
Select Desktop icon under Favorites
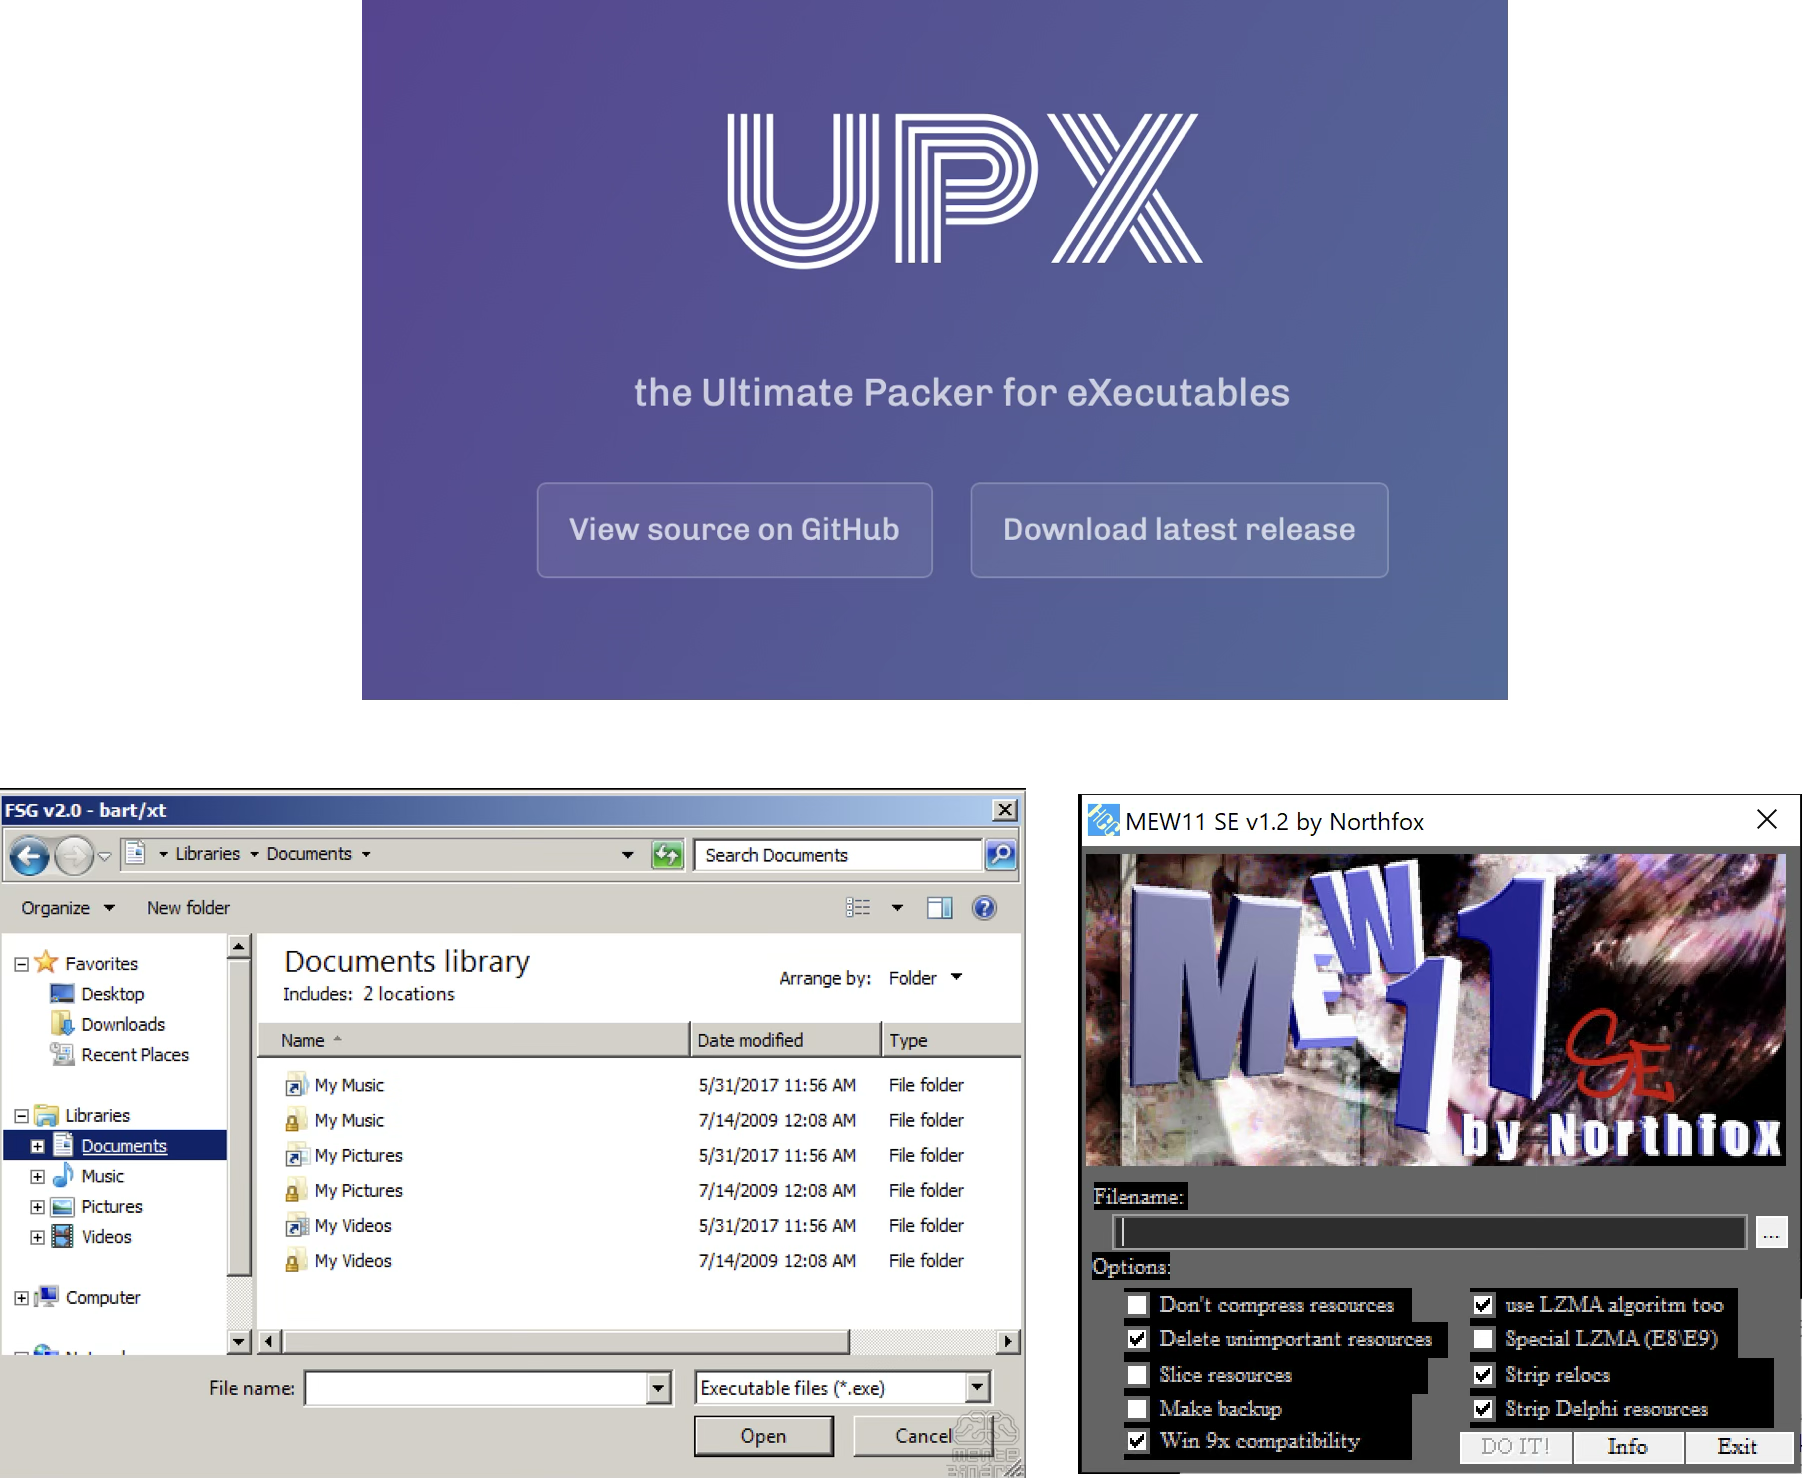62,994
